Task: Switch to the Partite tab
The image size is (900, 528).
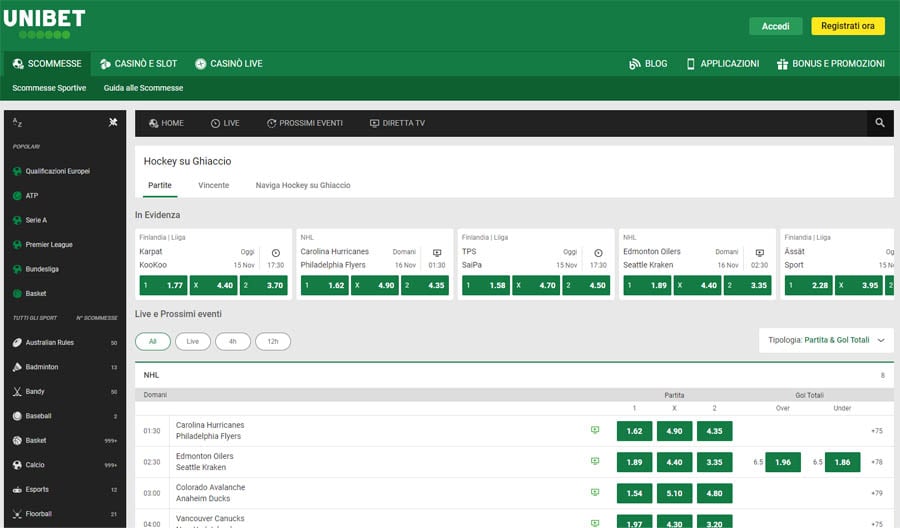Action: tap(160, 185)
